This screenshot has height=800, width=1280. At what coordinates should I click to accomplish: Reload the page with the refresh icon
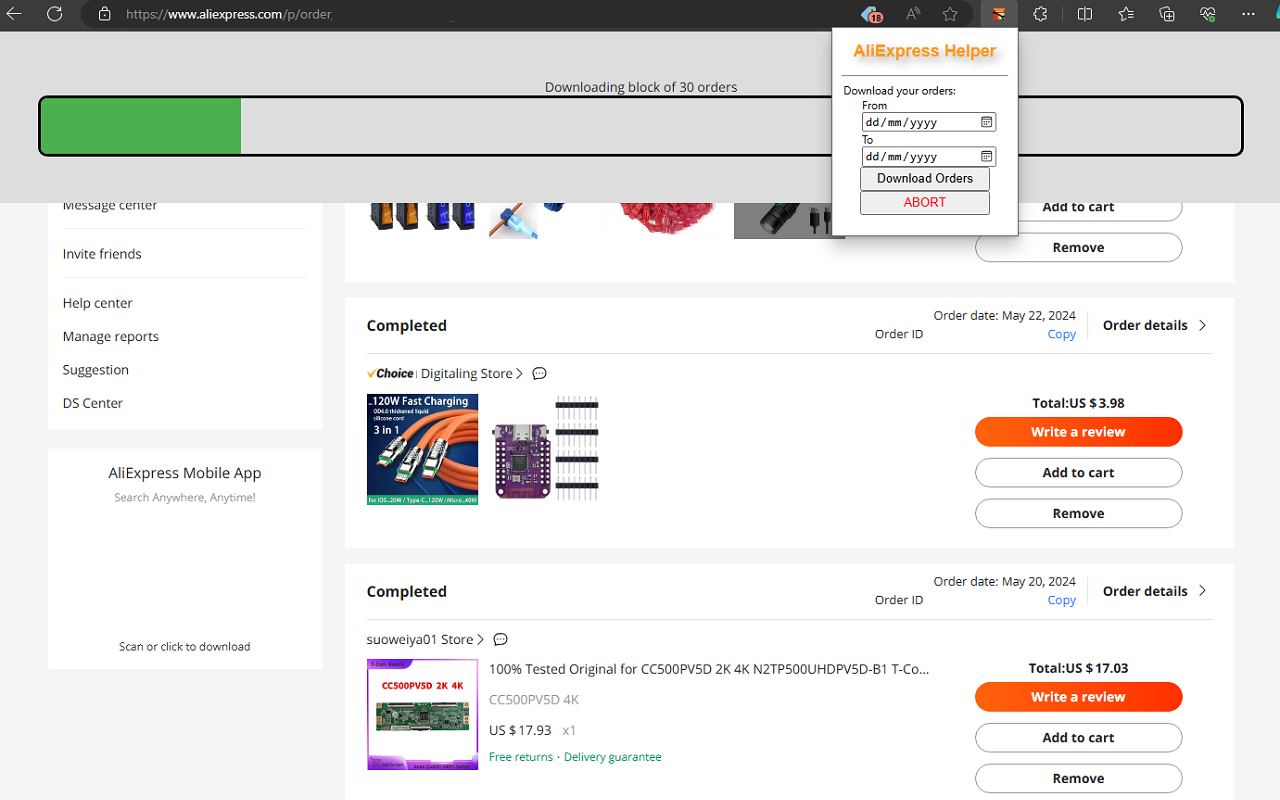55,14
